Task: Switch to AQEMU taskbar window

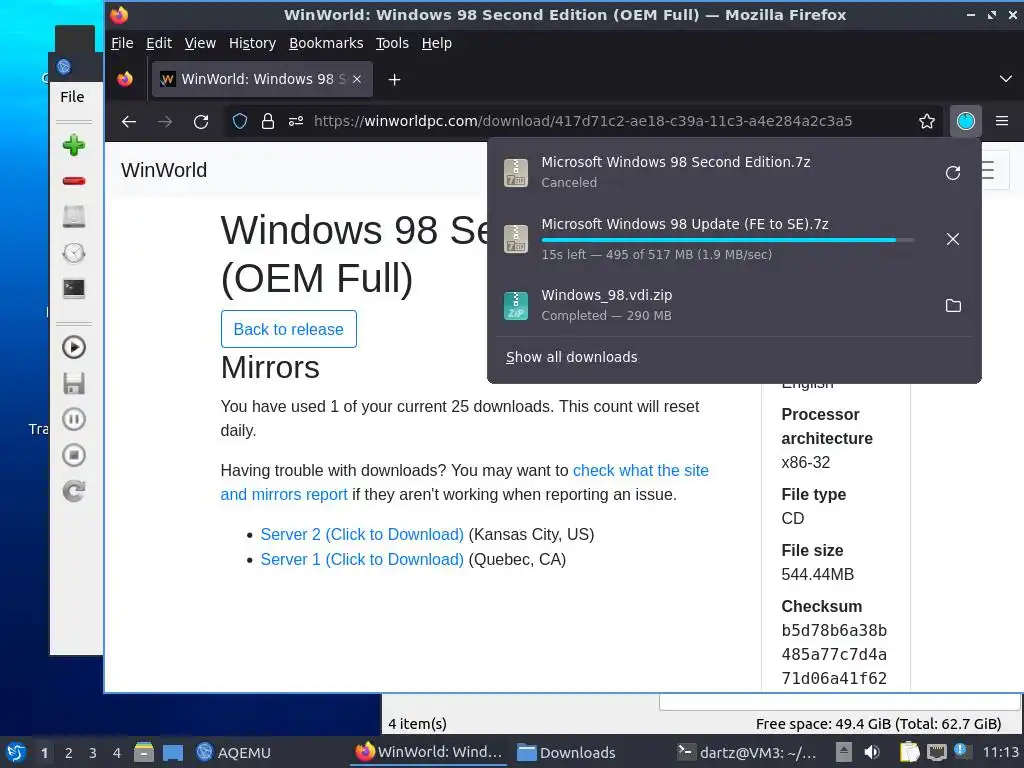Action: click(234, 752)
